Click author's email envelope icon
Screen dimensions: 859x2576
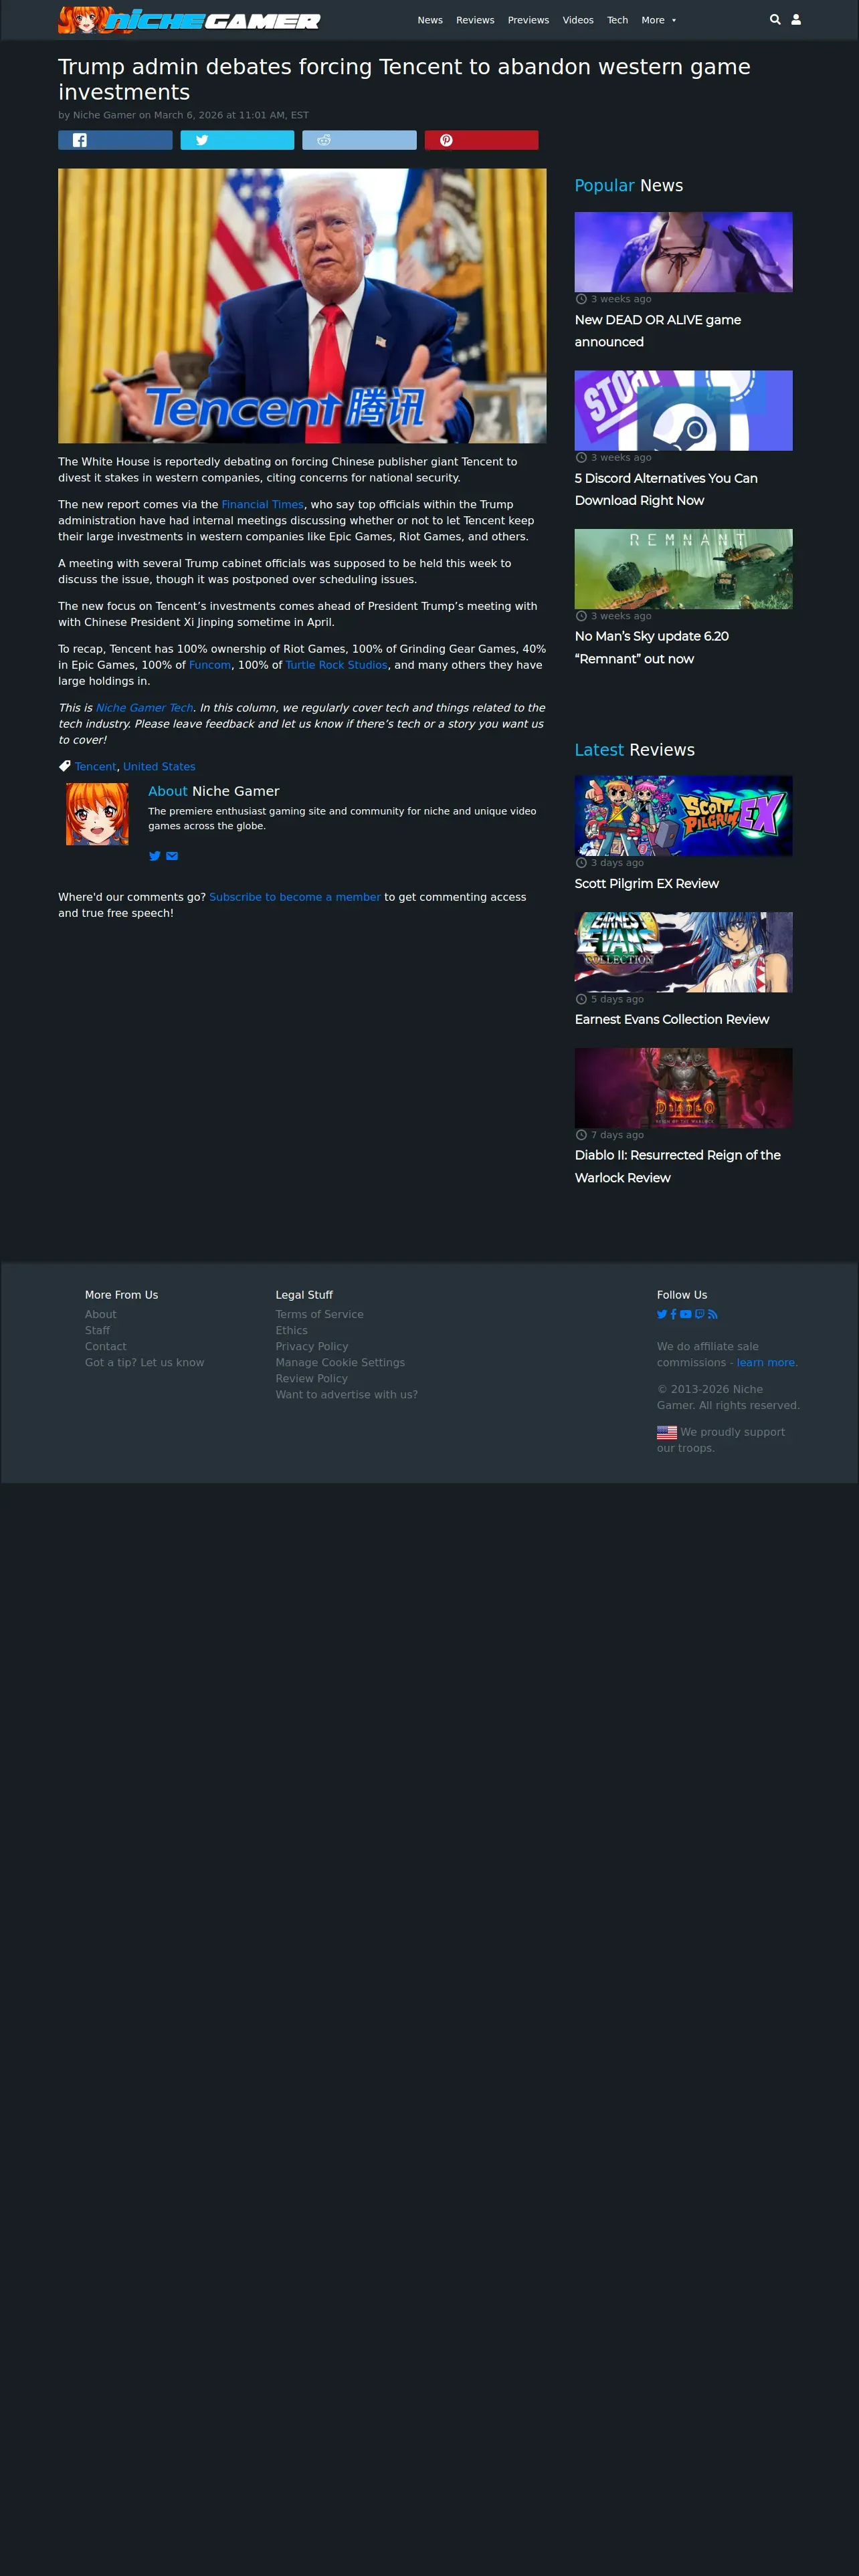tap(172, 856)
